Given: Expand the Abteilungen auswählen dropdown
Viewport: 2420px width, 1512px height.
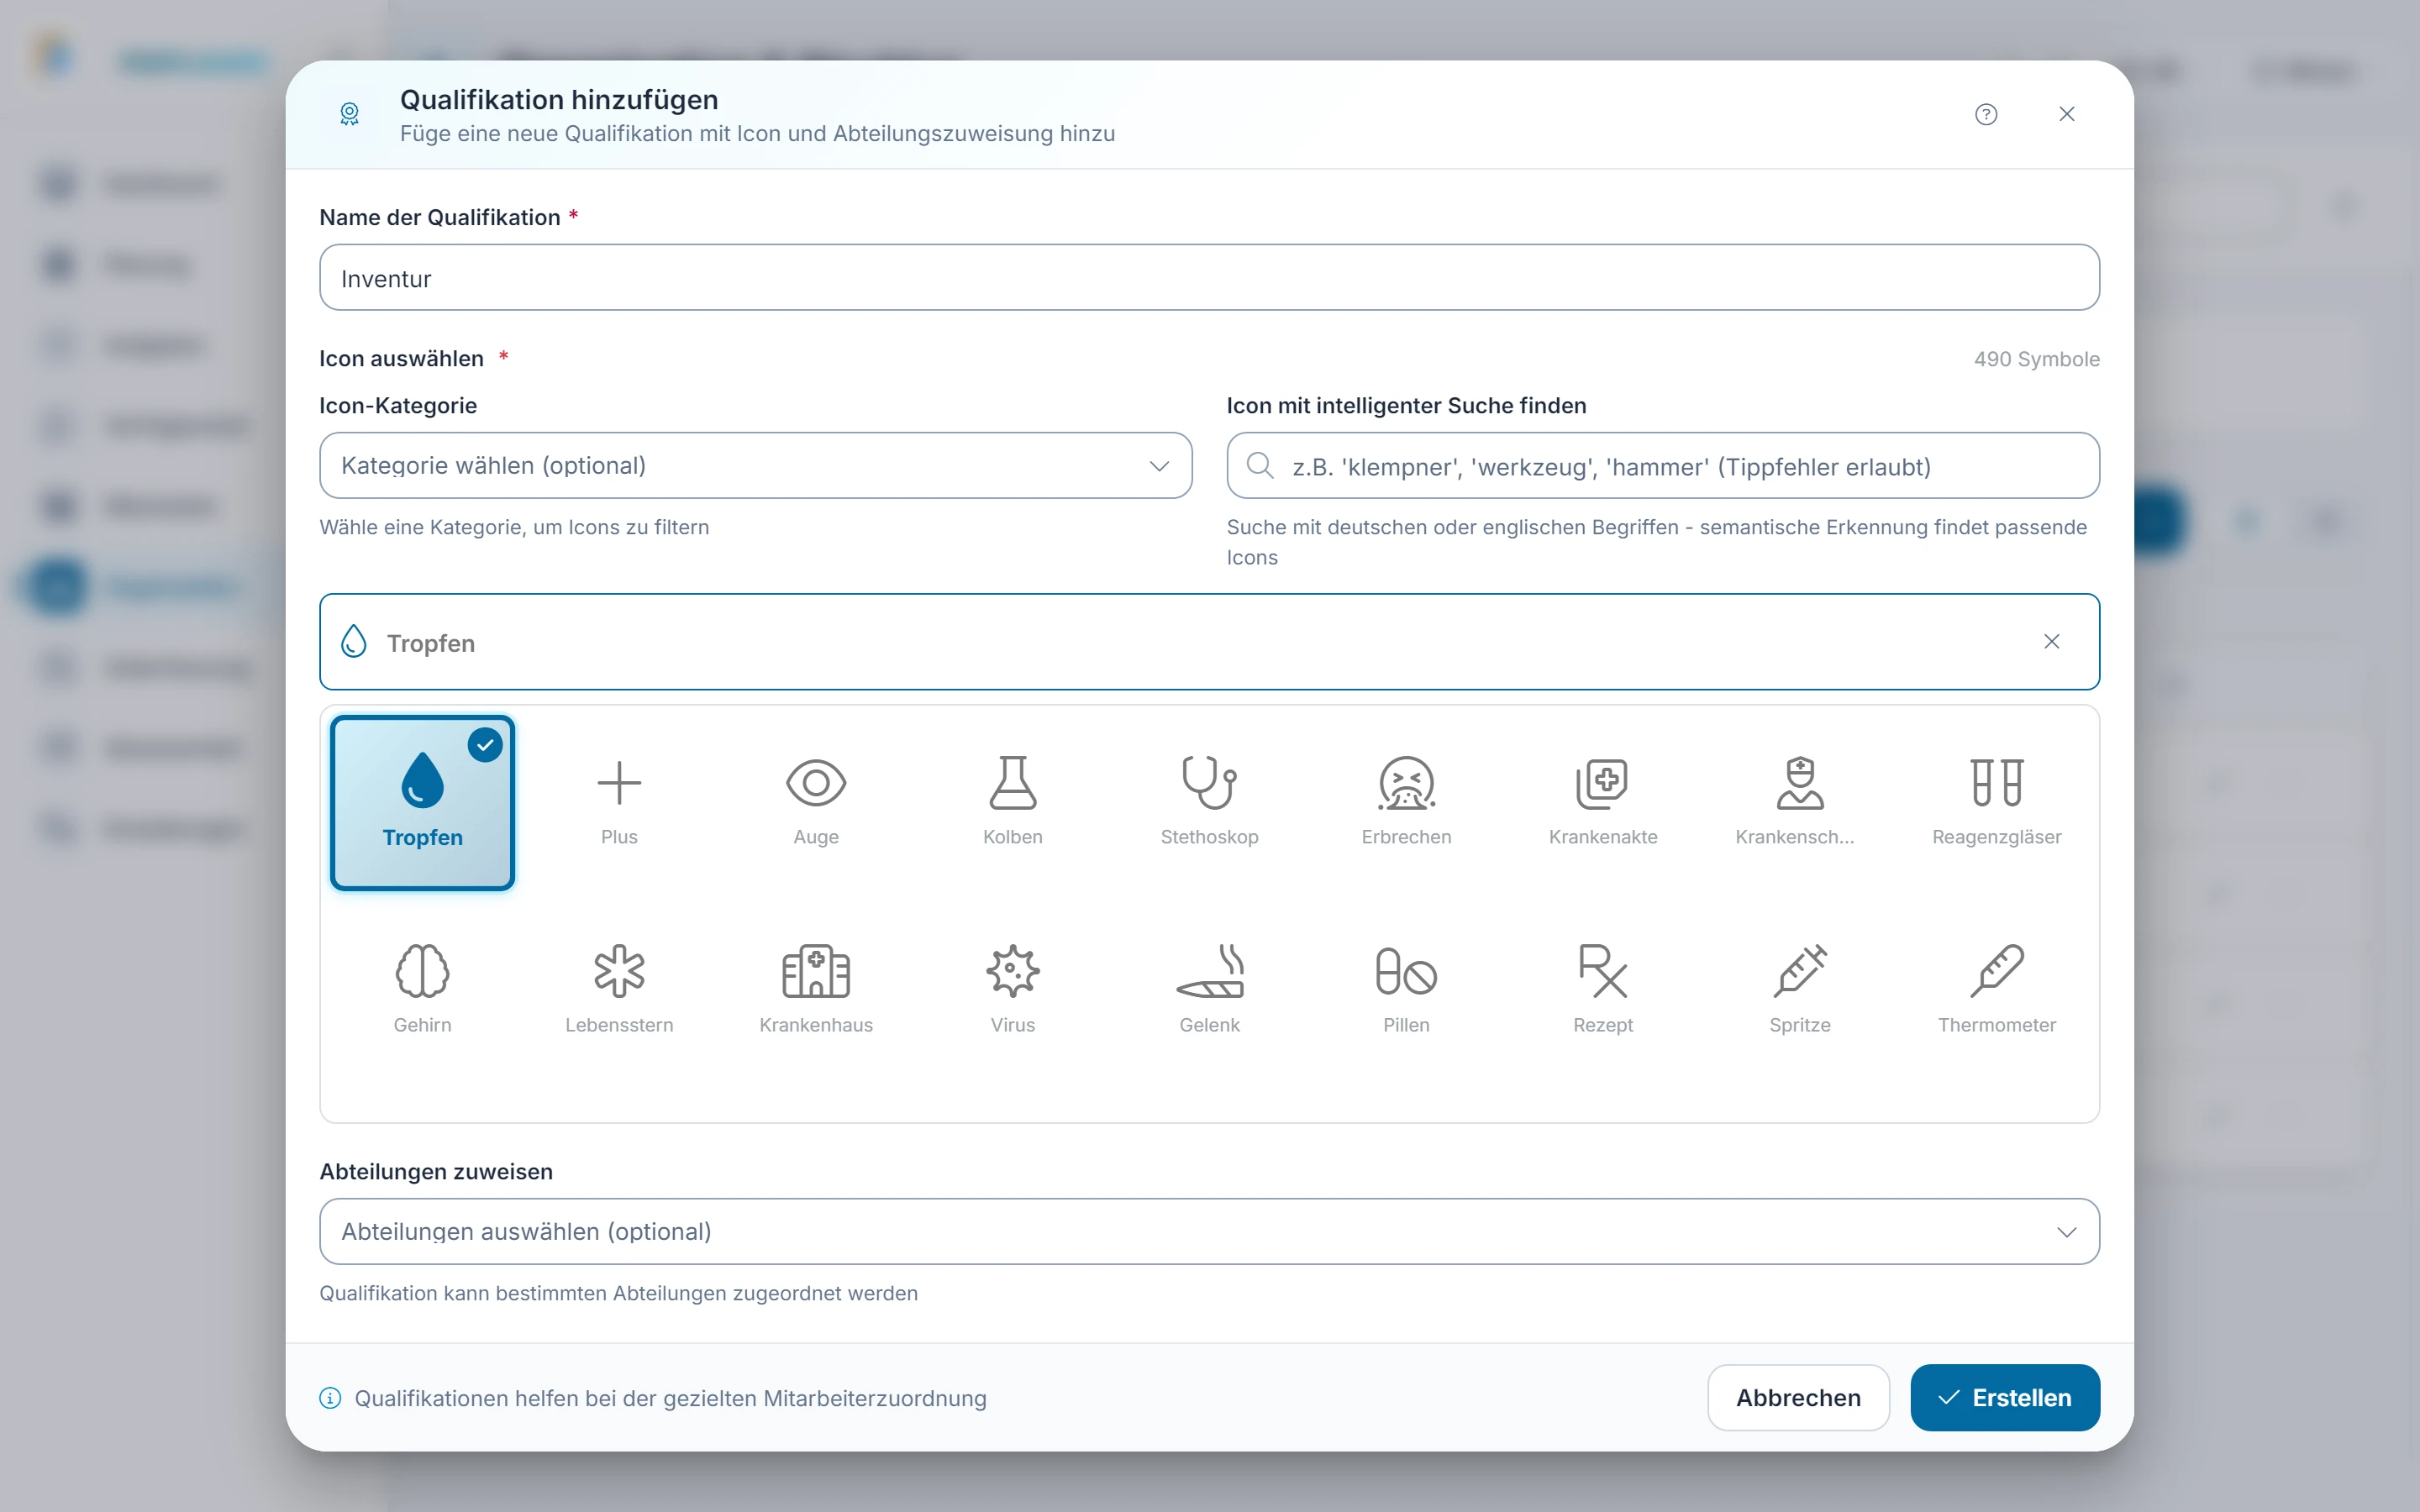Looking at the screenshot, I should point(1209,1231).
